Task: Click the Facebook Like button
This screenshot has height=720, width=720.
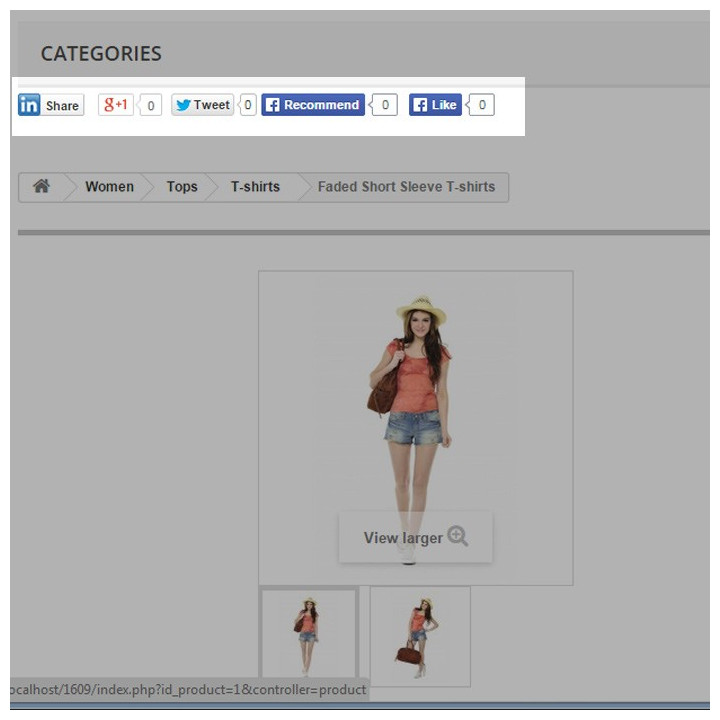Action: coord(435,105)
